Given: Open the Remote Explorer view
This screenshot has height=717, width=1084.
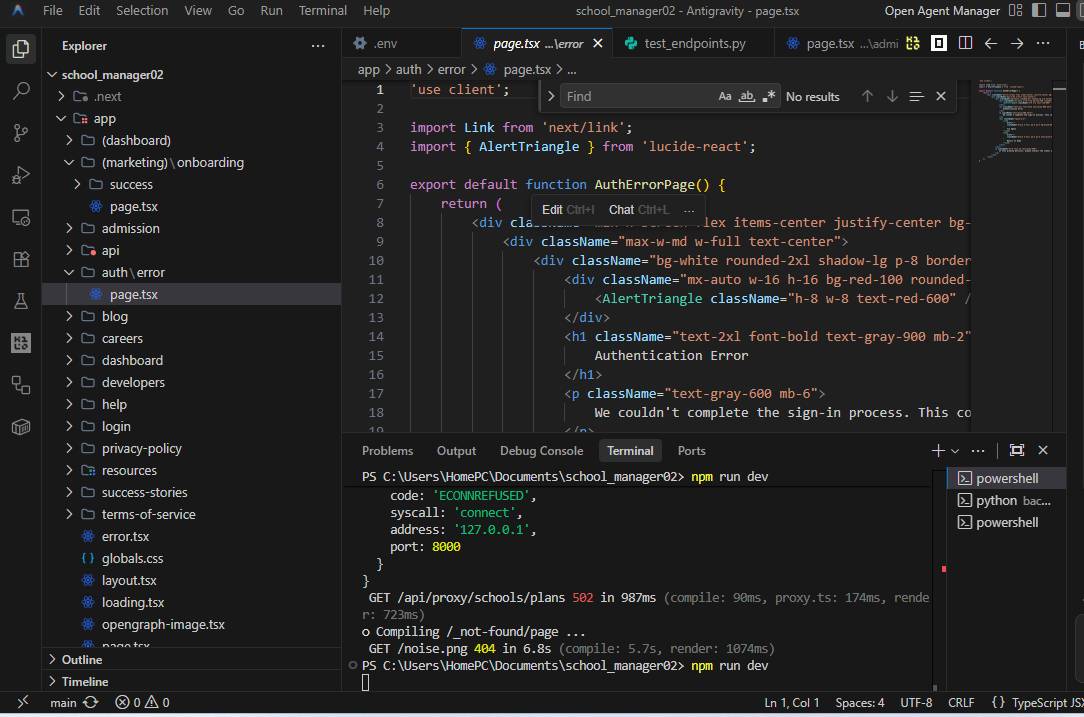Looking at the screenshot, I should point(21,218).
